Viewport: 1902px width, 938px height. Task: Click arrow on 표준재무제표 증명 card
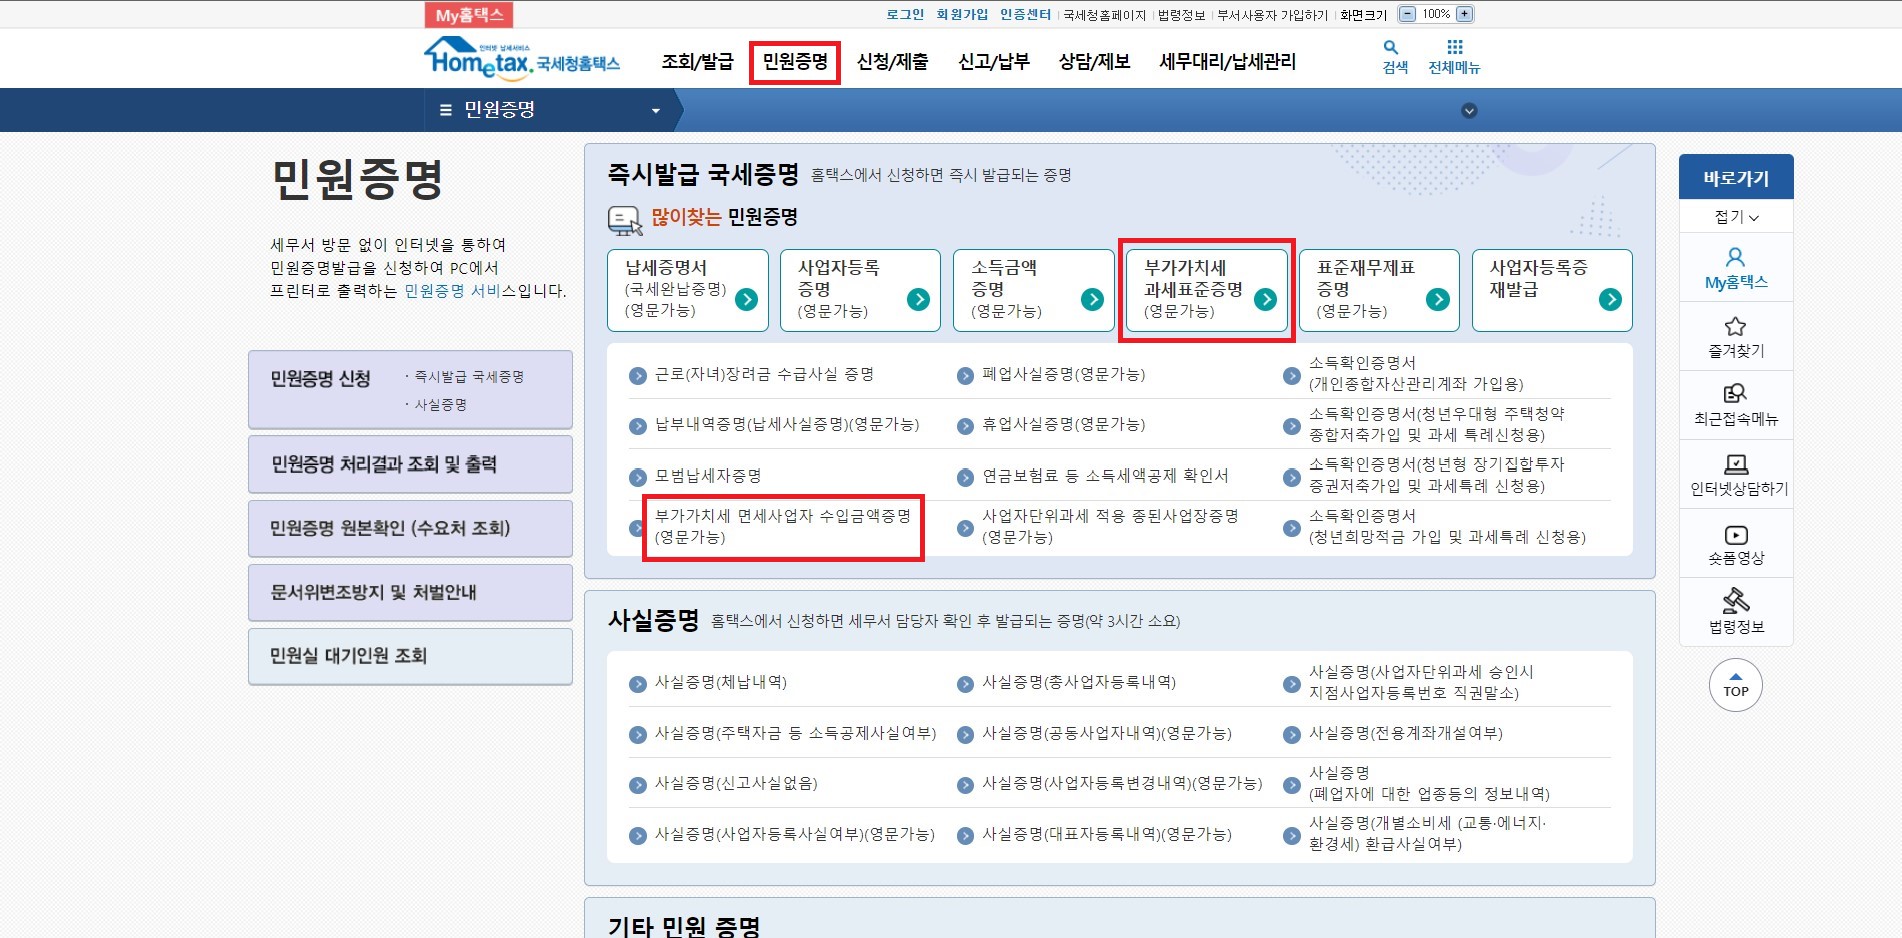pyautogui.click(x=1438, y=299)
